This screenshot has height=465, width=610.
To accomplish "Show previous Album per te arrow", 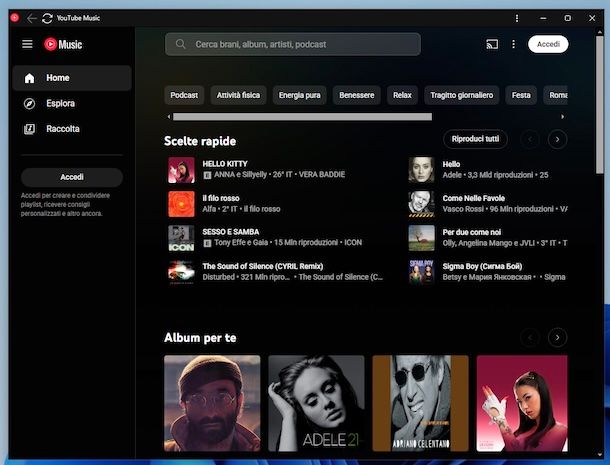I will click(530, 337).
